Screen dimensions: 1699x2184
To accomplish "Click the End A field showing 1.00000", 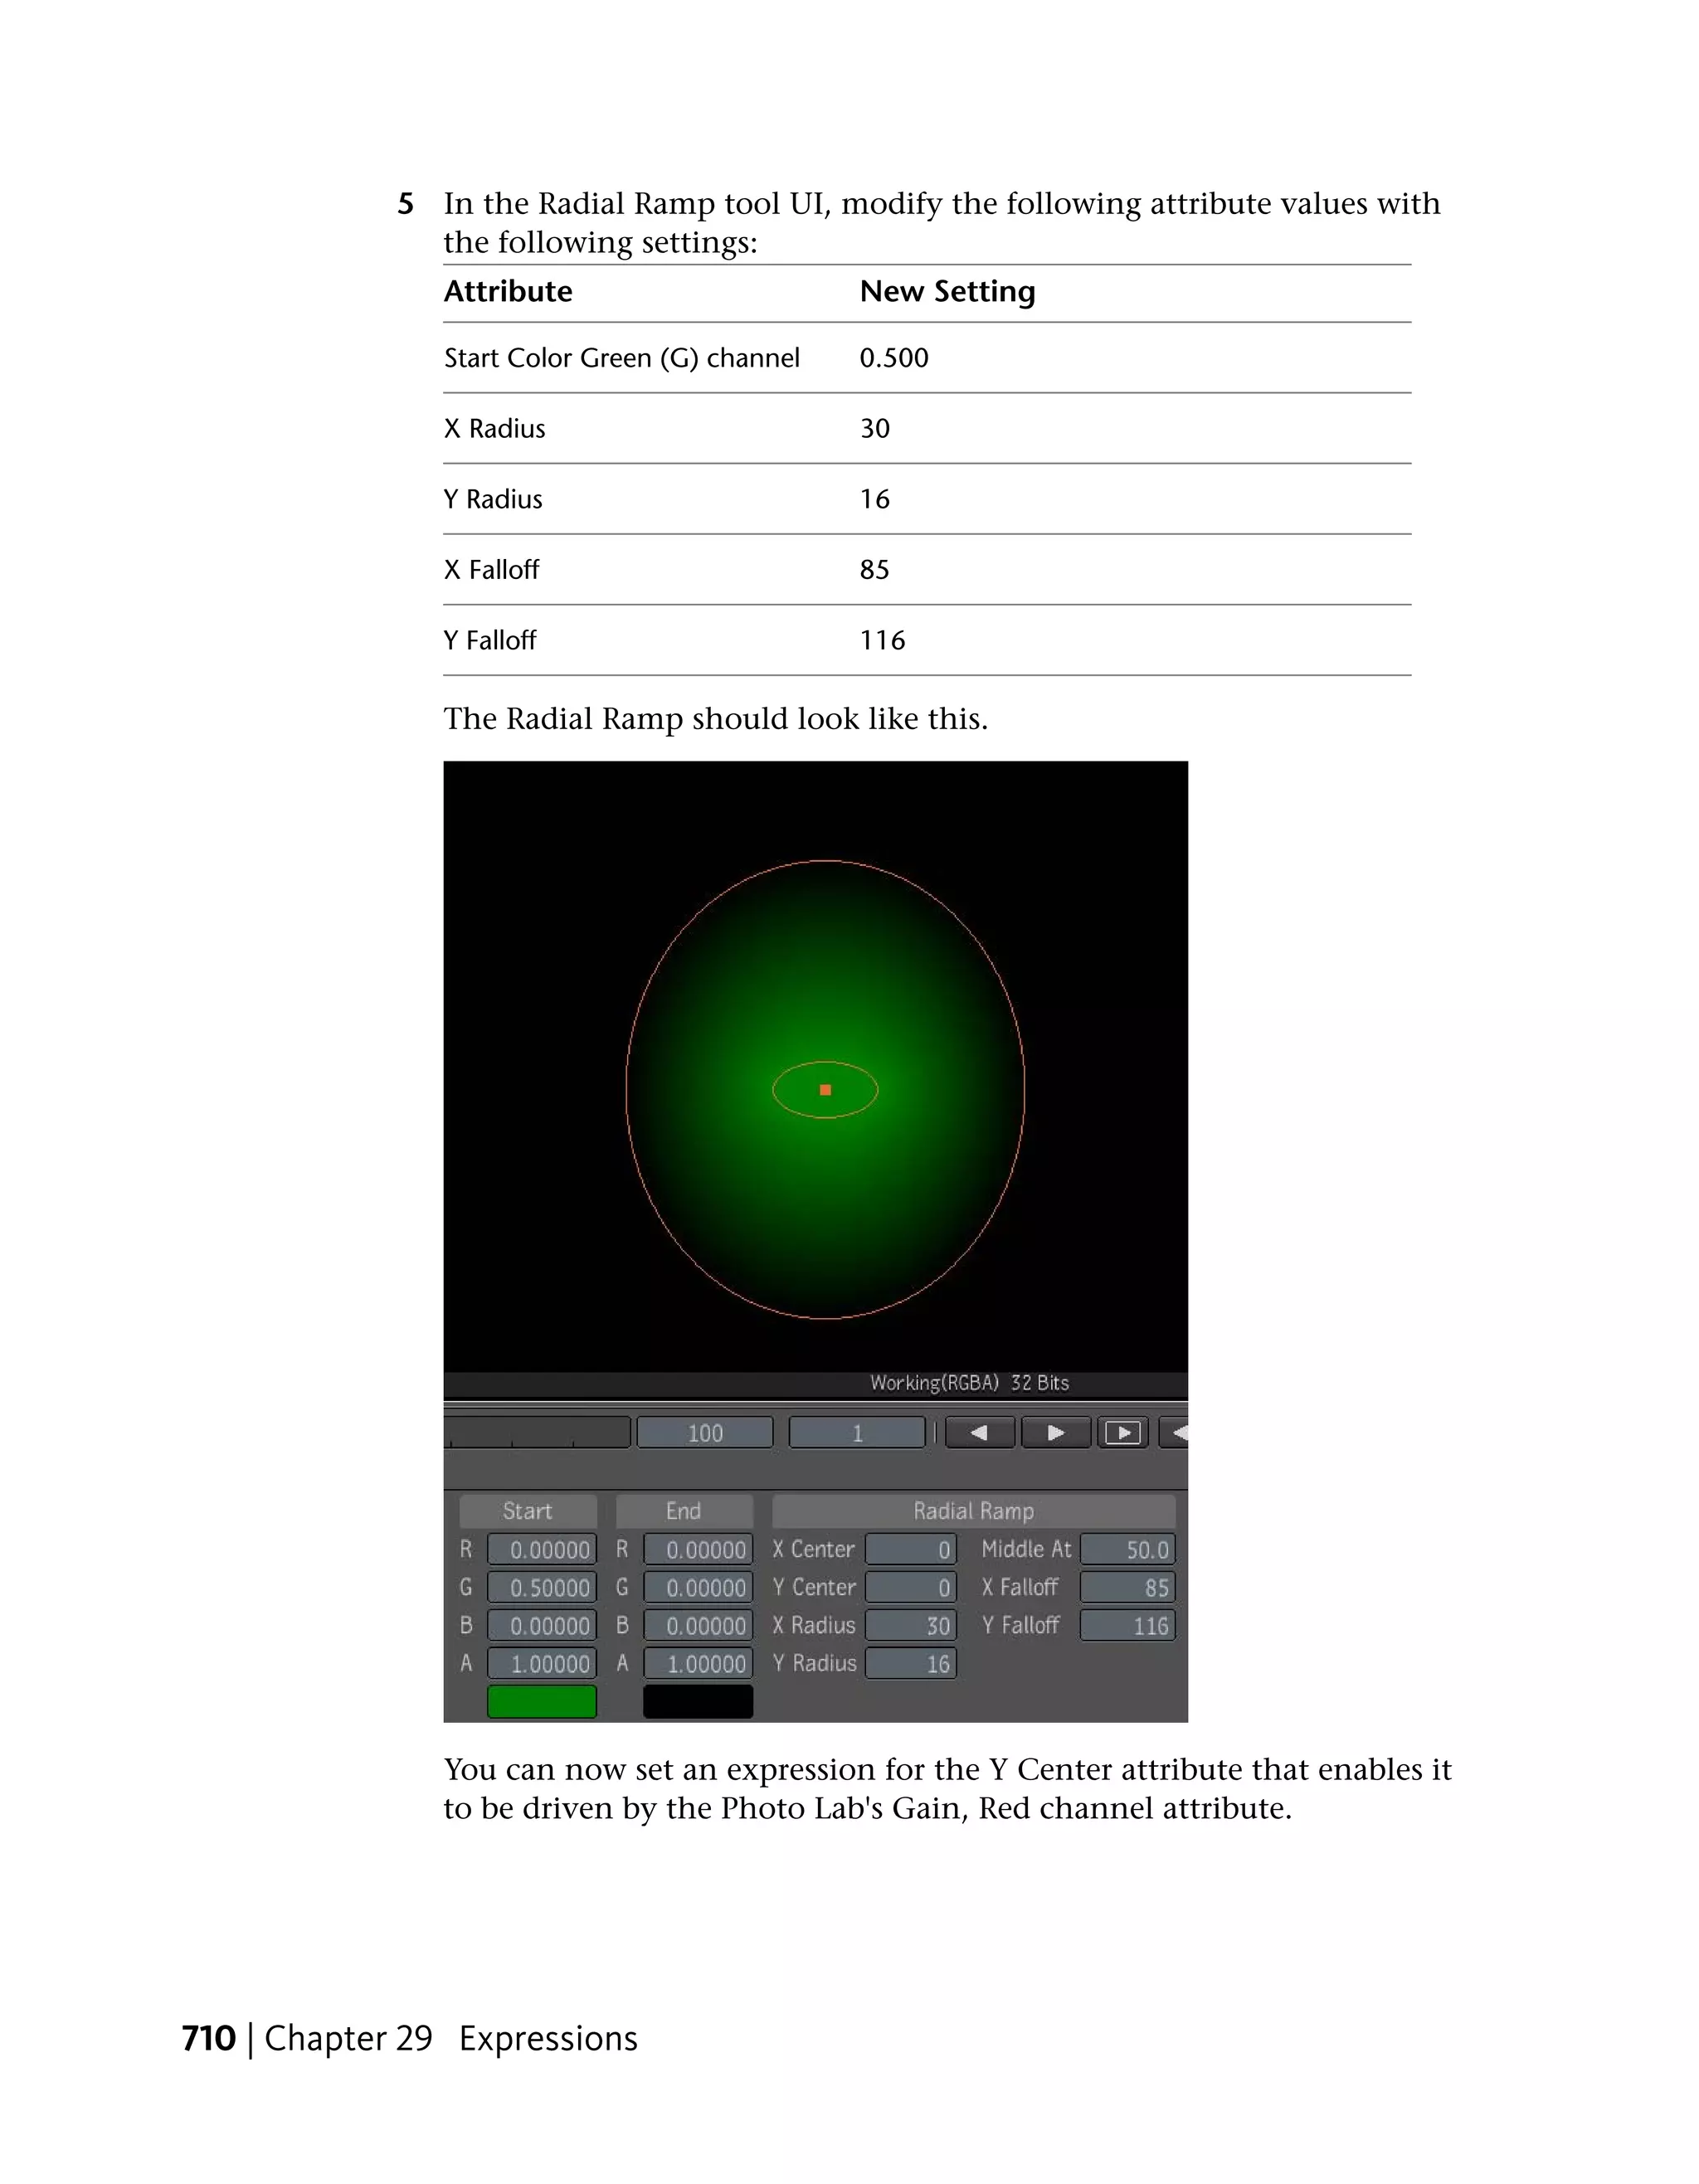I will click(x=698, y=1663).
